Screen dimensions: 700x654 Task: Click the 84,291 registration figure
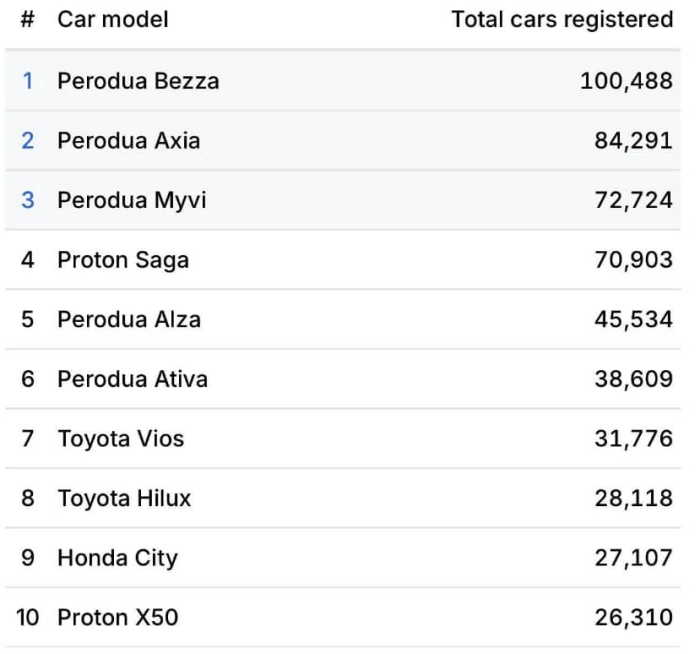click(x=633, y=141)
